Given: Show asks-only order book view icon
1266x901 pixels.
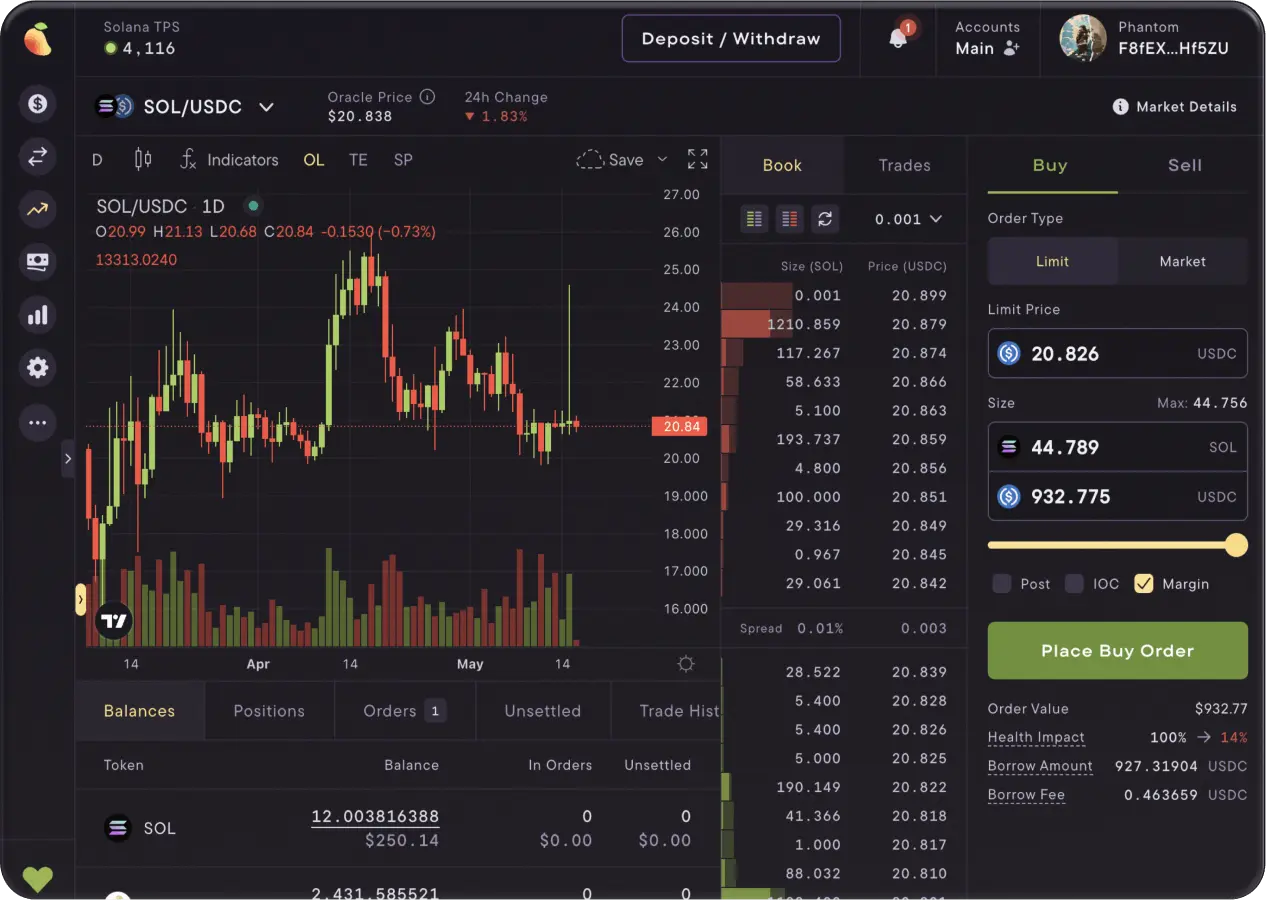Looking at the screenshot, I should tap(790, 218).
